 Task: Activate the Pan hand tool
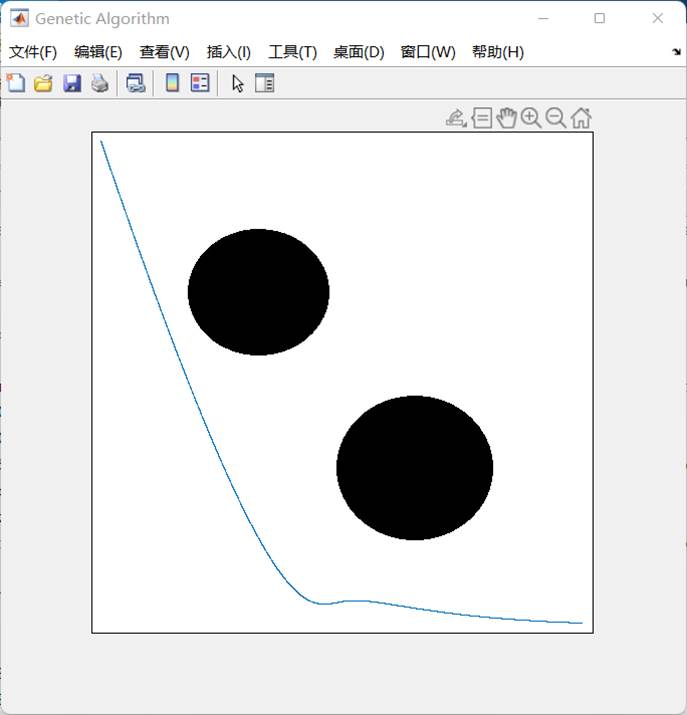pyautogui.click(x=506, y=119)
